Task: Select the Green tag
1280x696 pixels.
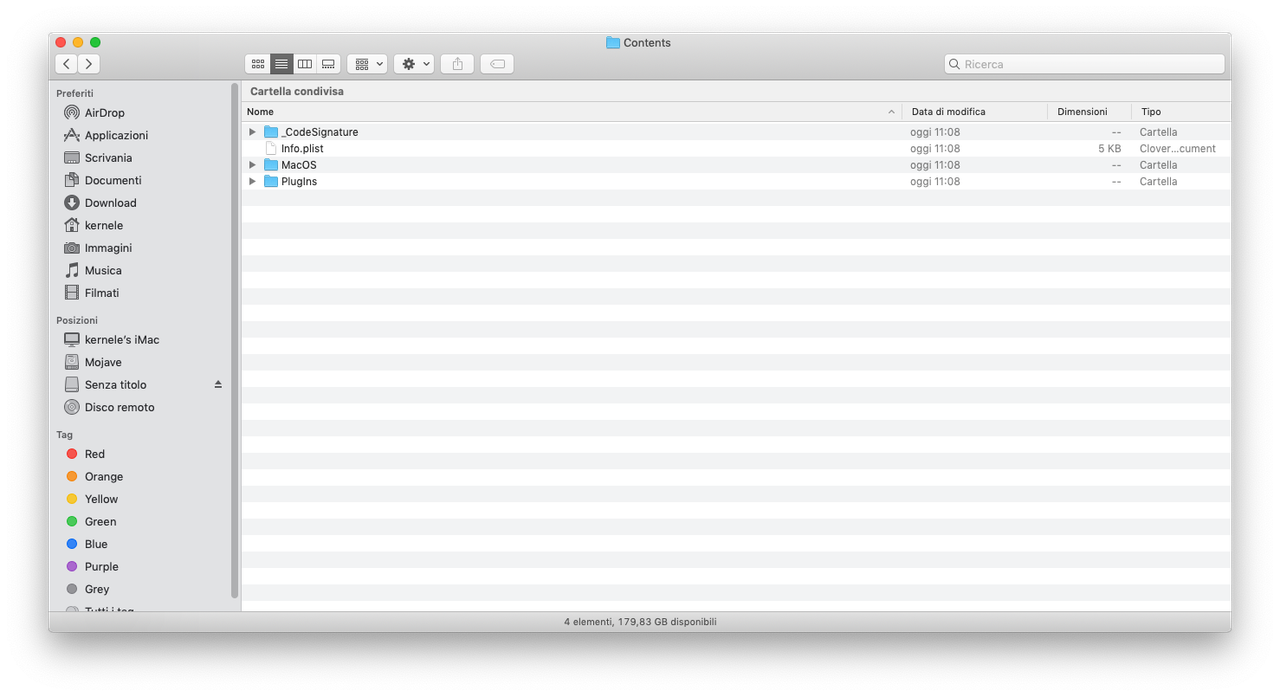Action: (100, 522)
